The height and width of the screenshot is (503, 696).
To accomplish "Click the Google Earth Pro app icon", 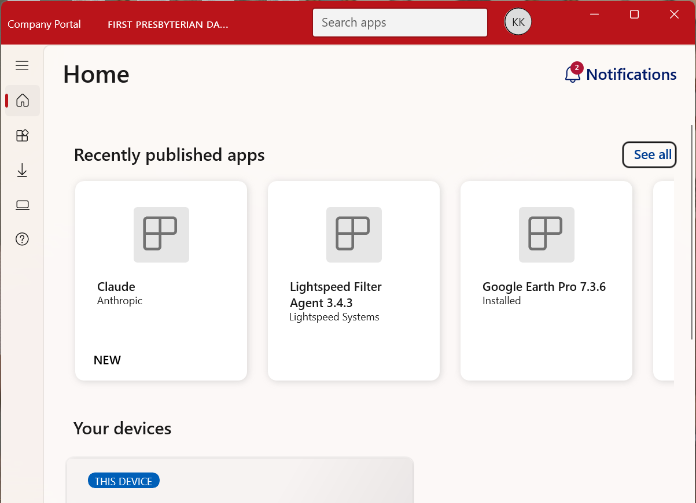I will pos(546,234).
